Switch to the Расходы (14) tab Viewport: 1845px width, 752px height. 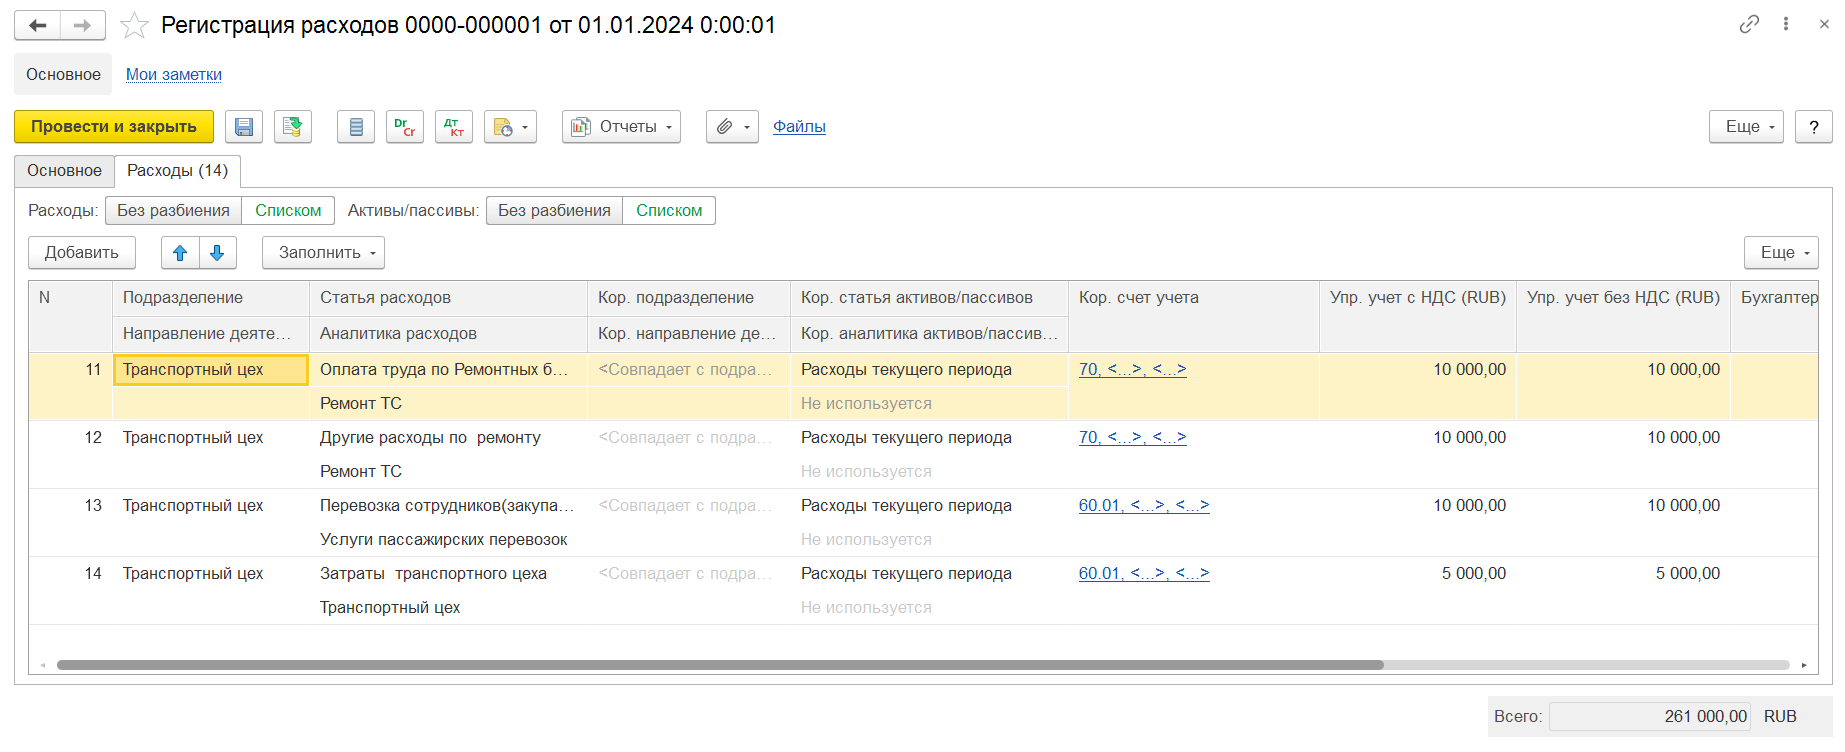[177, 171]
